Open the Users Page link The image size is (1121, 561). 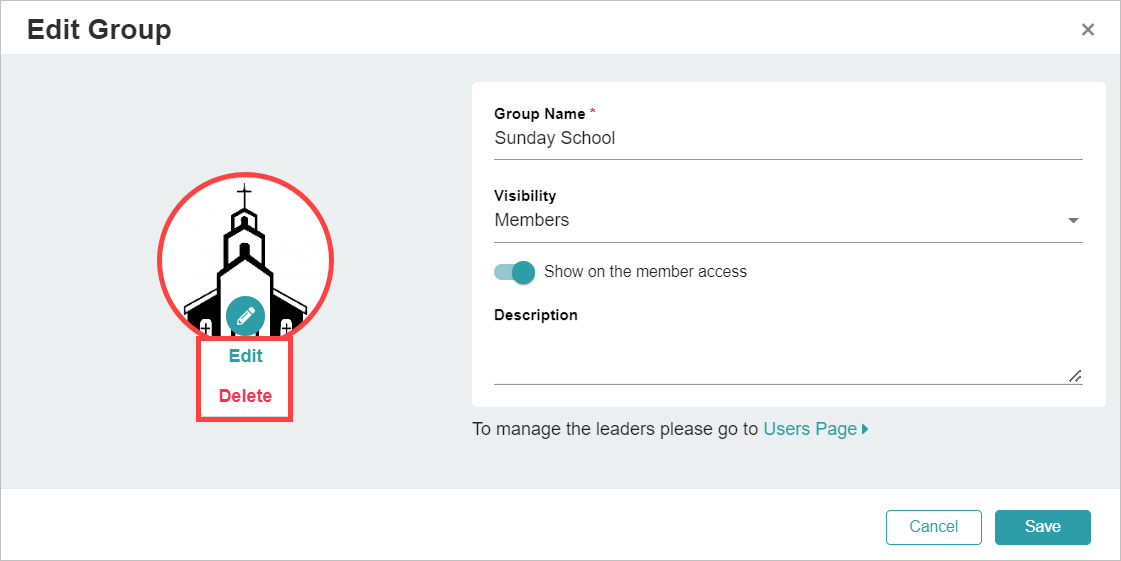[810, 429]
